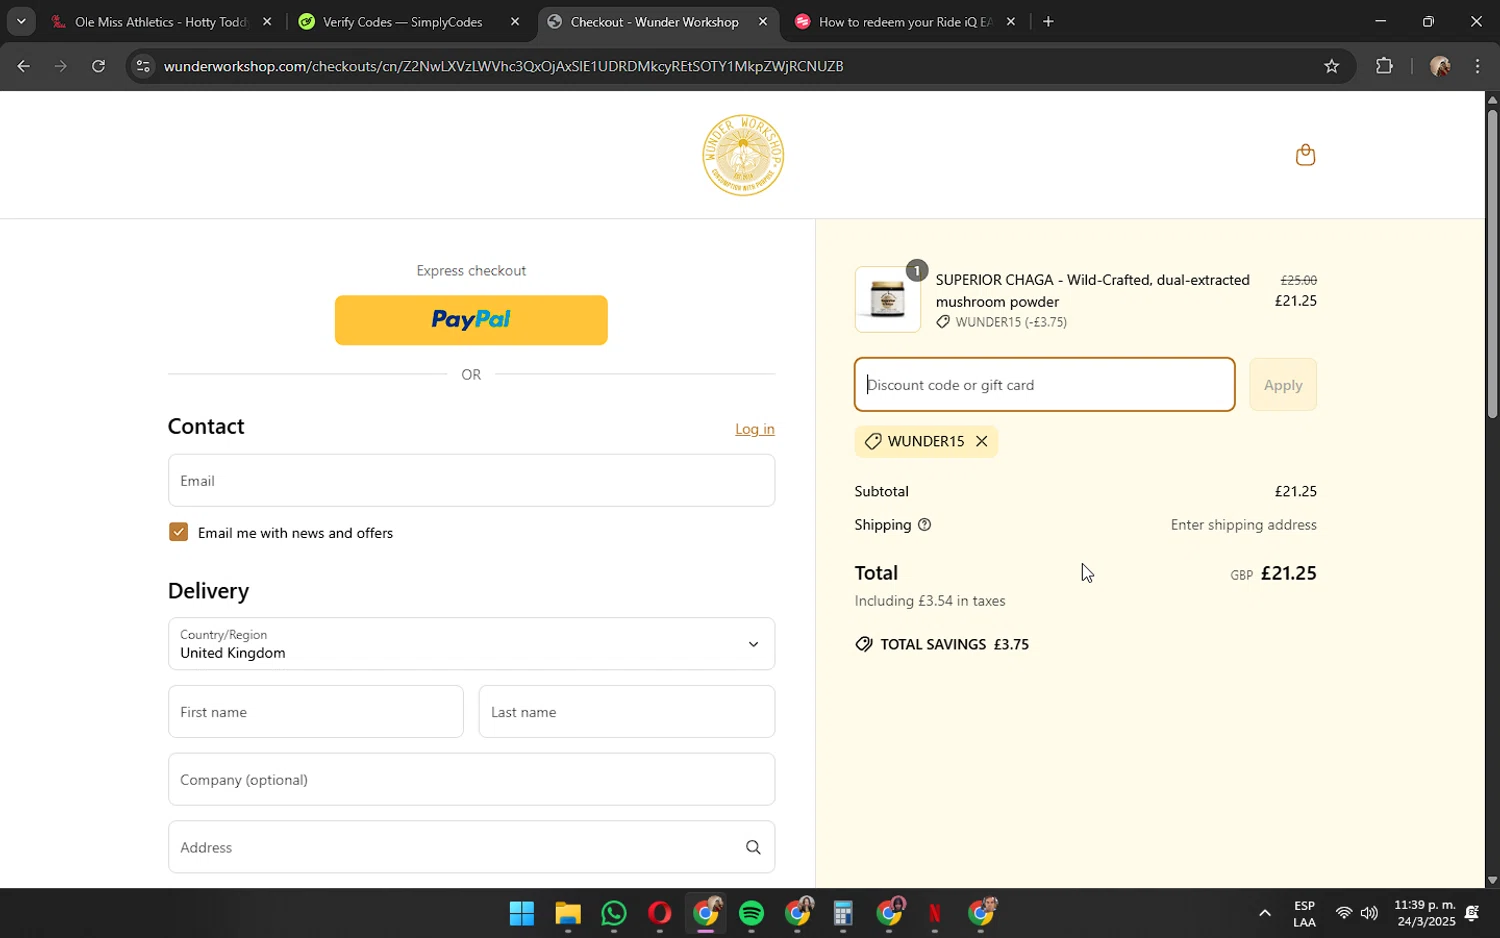Open the Windows Start menu
Screen dimensions: 1500x938
click(x=521, y=914)
